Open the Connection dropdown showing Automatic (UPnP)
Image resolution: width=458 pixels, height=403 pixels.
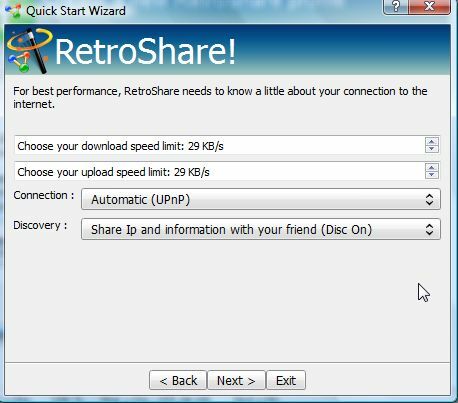(x=261, y=199)
